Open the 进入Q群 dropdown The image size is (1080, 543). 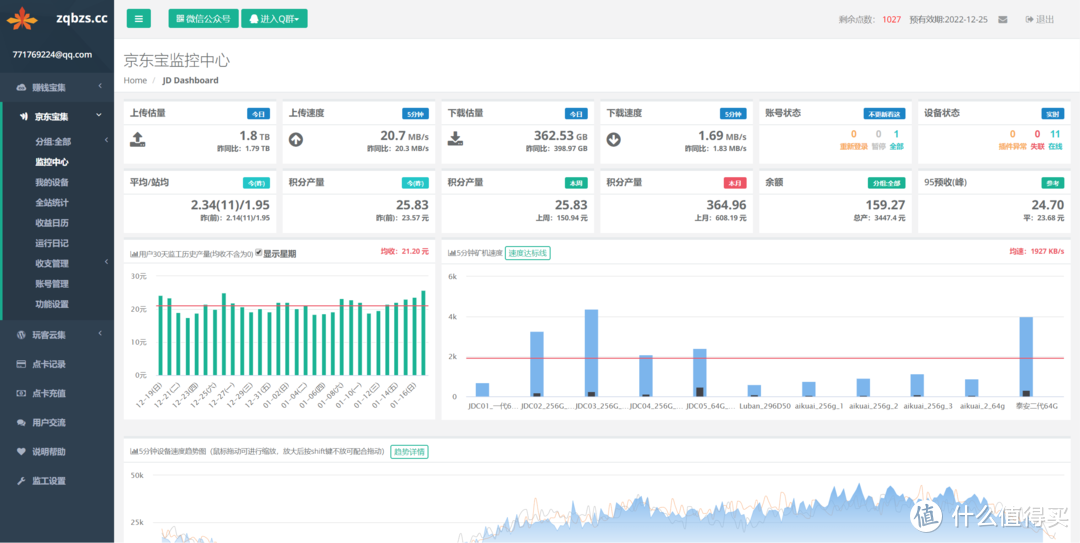(x=274, y=18)
